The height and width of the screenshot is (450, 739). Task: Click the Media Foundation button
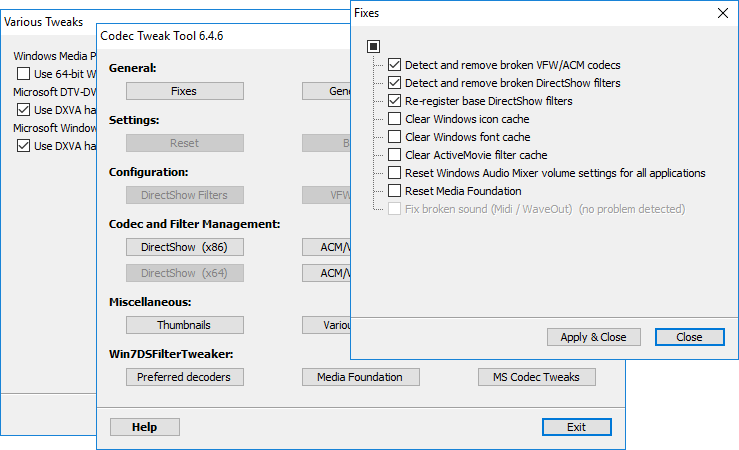(x=360, y=377)
